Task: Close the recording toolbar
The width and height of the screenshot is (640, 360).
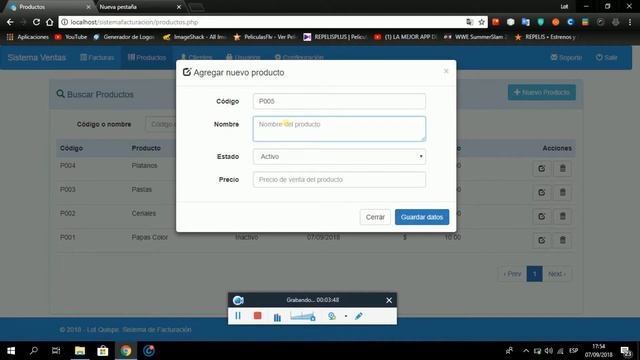Action: 389,300
